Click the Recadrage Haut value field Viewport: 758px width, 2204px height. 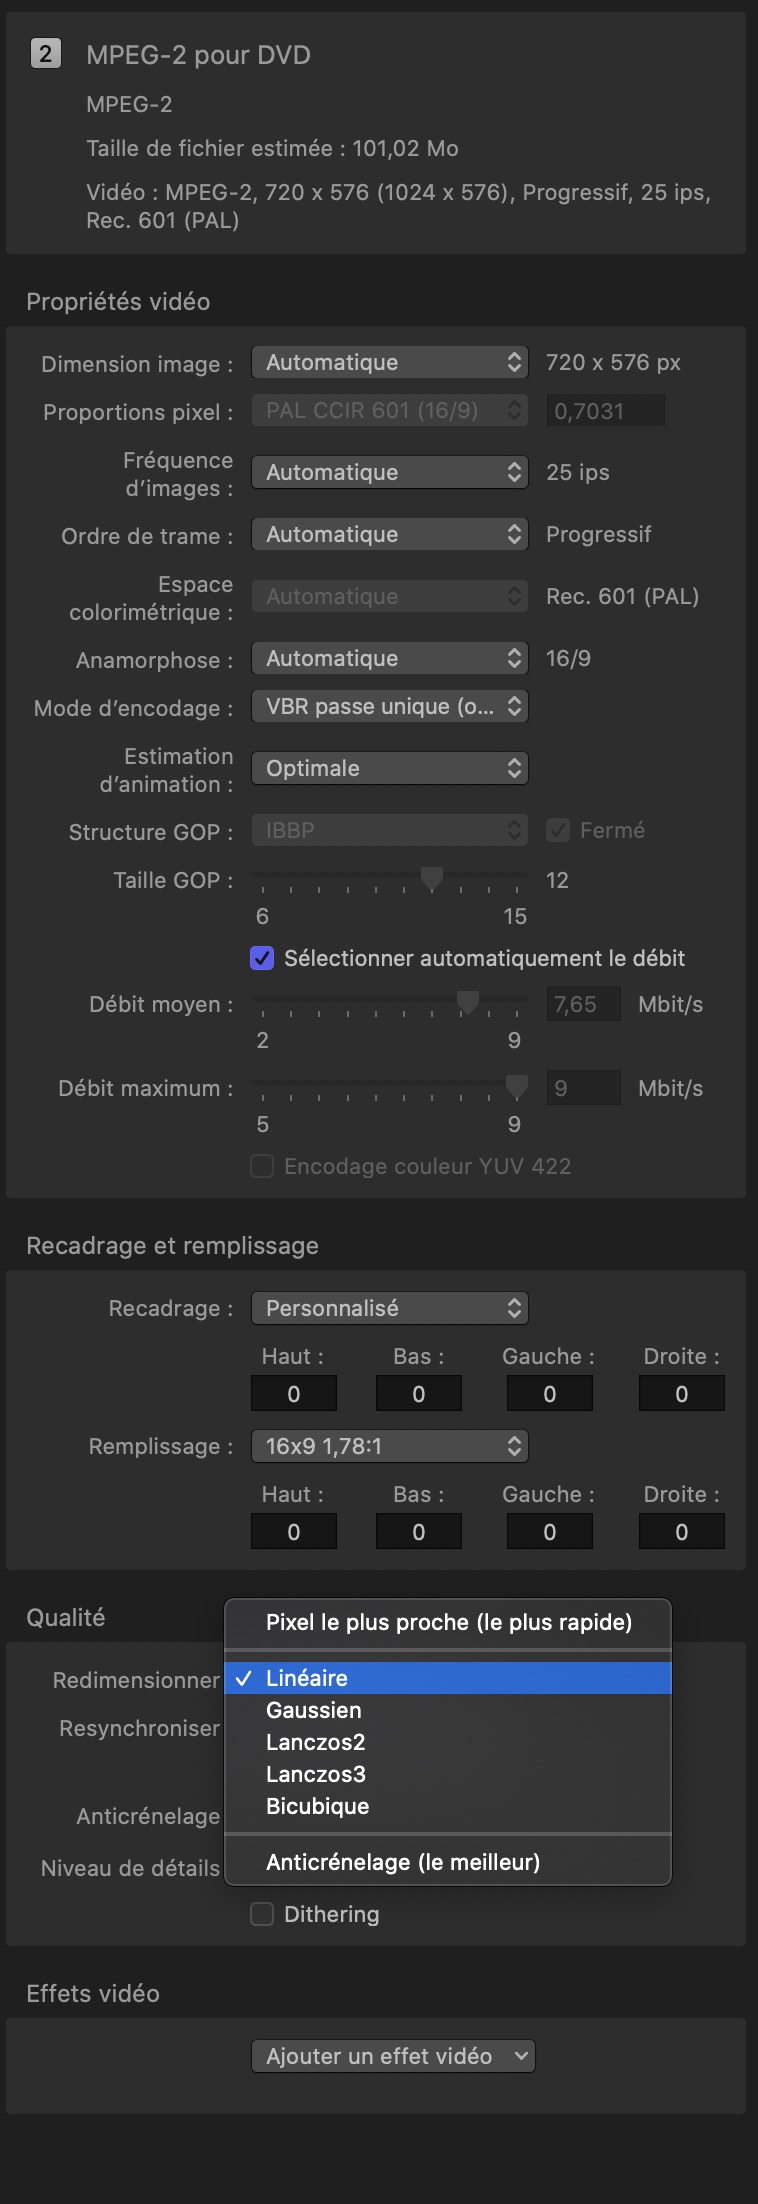[x=293, y=1394]
